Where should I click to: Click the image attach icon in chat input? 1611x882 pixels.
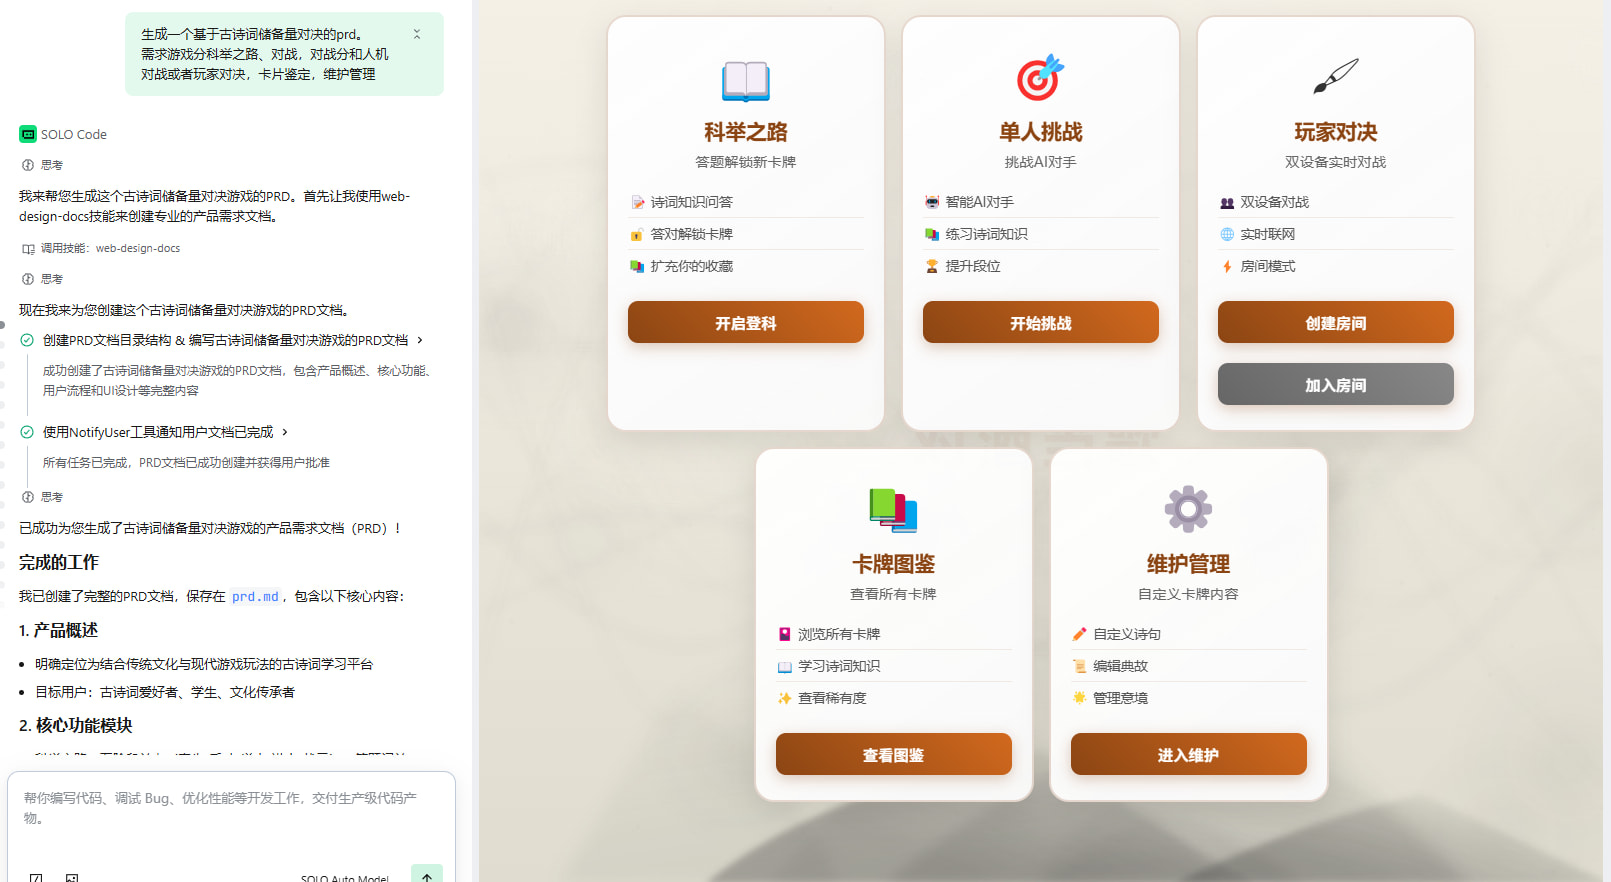coord(72,877)
